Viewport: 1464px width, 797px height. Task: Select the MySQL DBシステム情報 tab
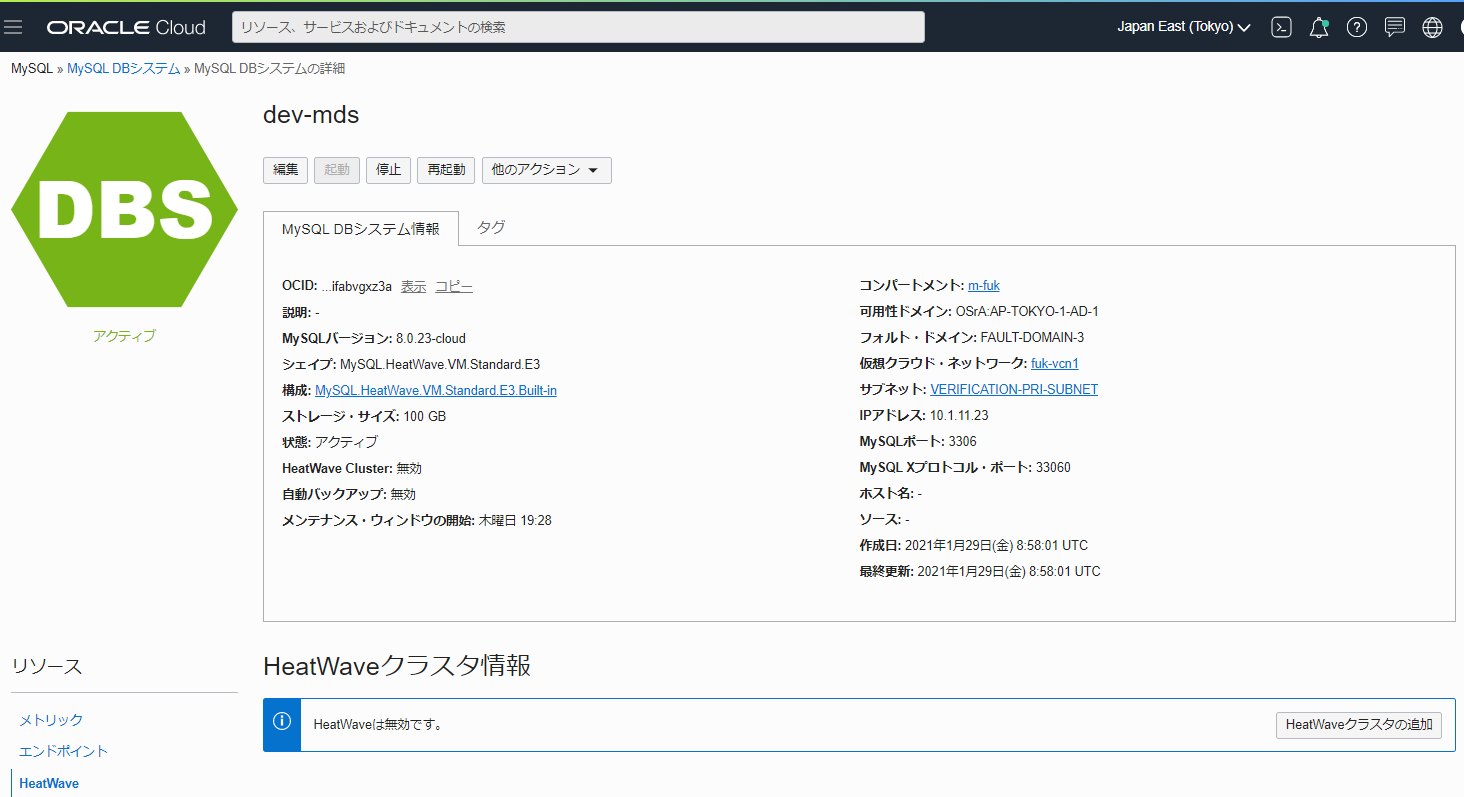tap(360, 228)
